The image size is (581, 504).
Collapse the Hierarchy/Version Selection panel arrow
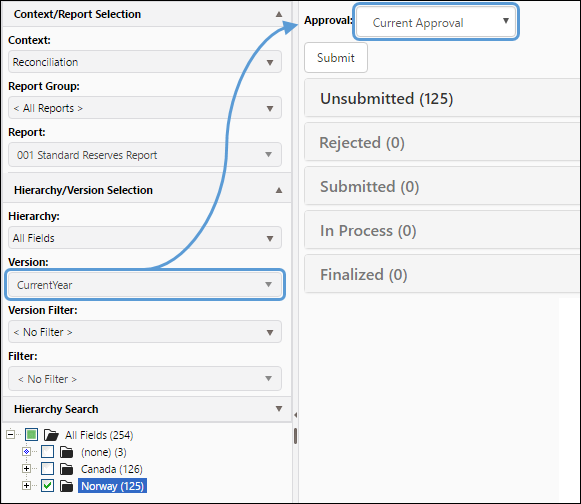click(x=279, y=190)
